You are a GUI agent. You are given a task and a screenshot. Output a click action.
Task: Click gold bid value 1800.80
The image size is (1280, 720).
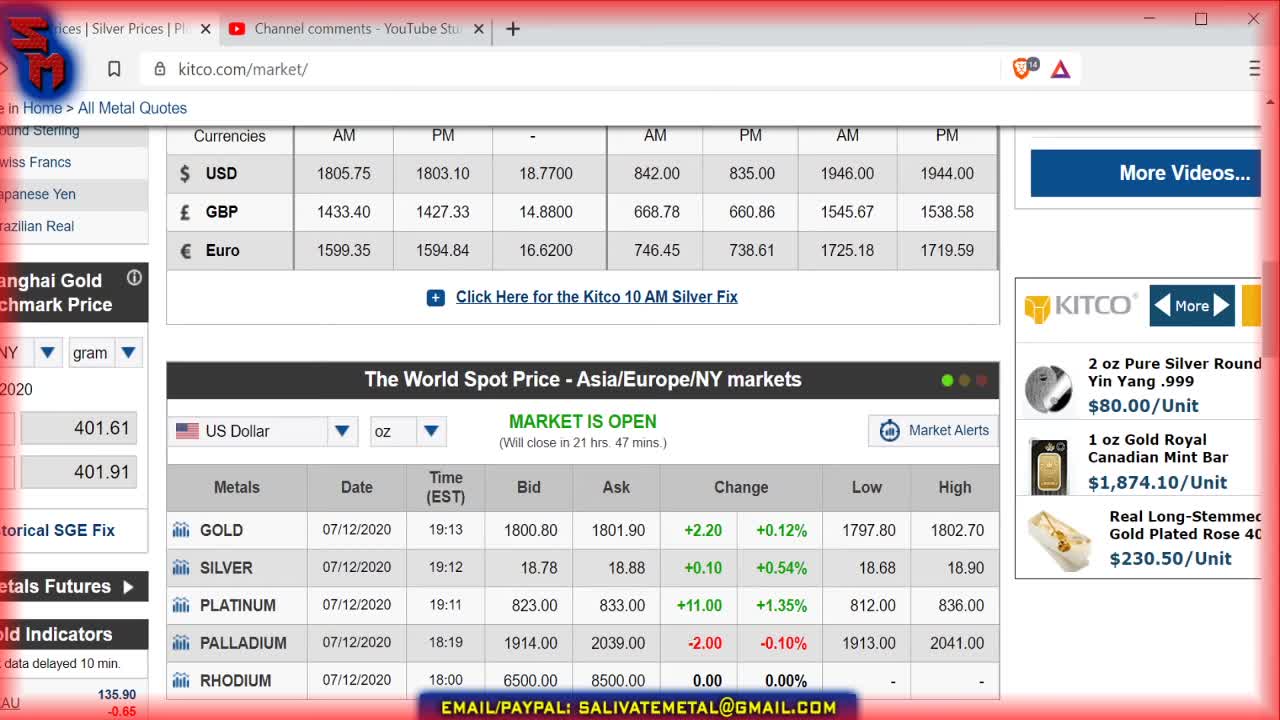coord(530,531)
